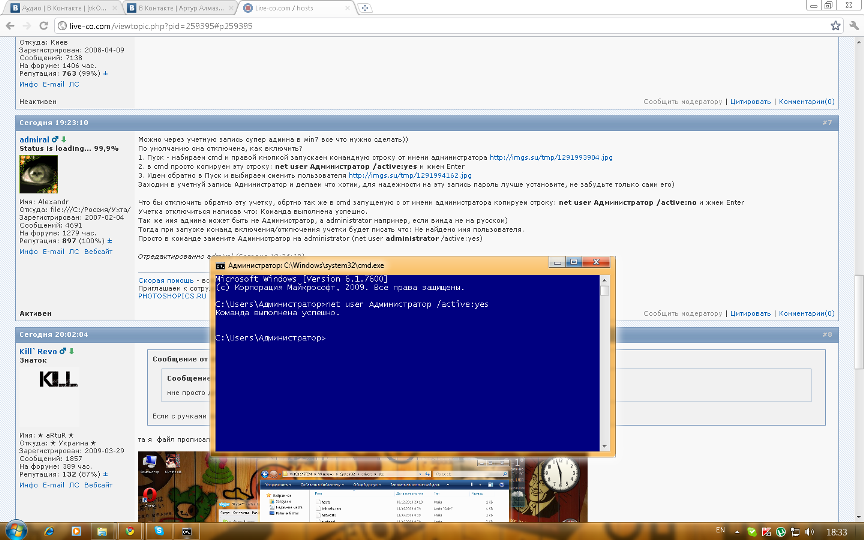Viewport: 864px width, 540px height.
Task: Open admiral's user profile link
Action: (37, 139)
